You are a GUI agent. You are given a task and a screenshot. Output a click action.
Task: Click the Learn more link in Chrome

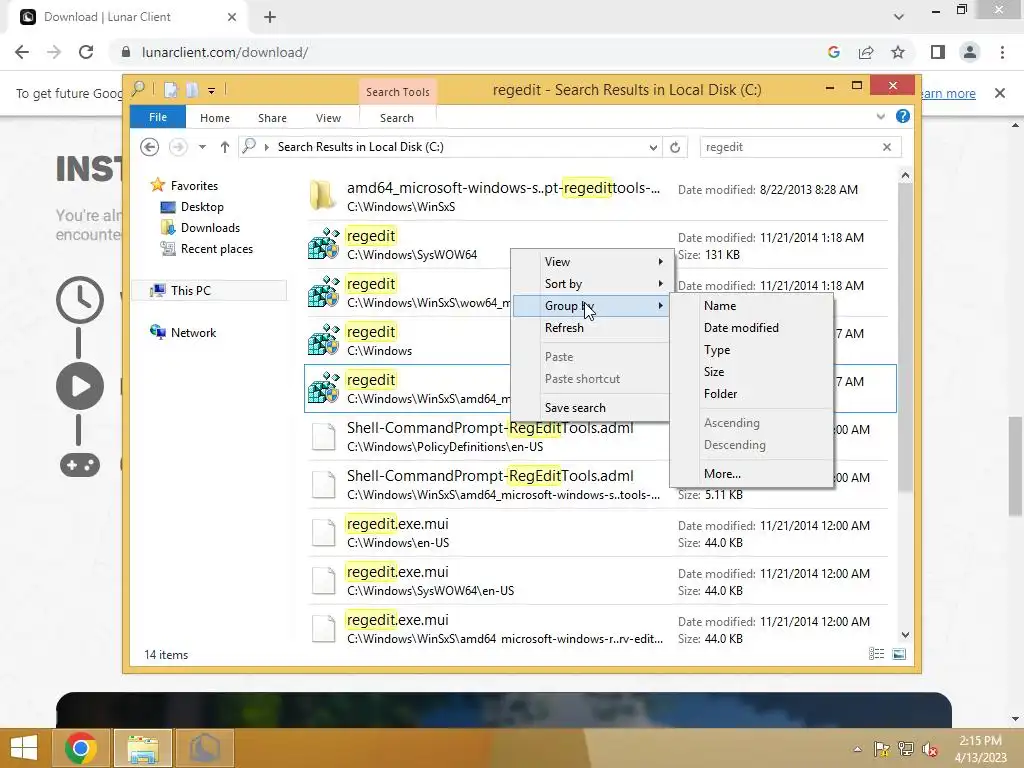948,93
